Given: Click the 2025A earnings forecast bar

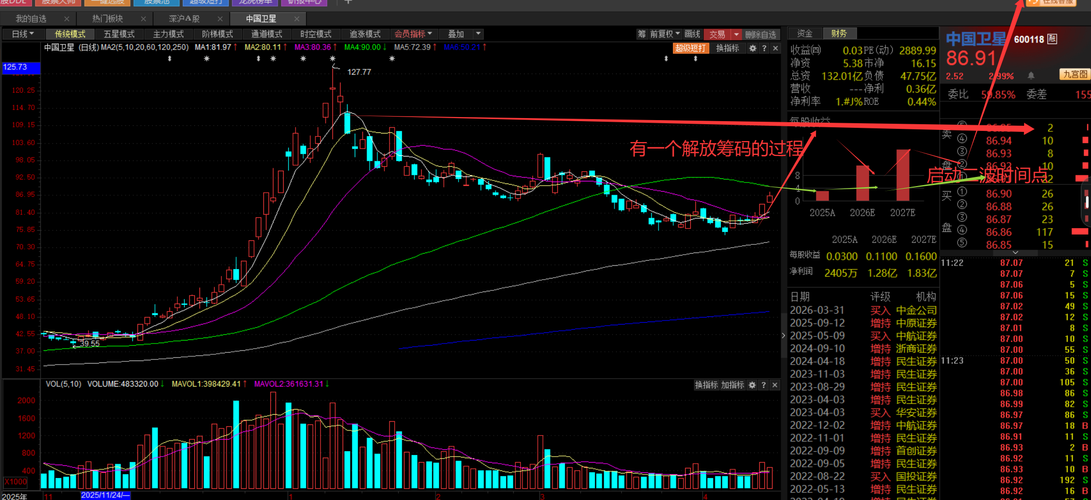Looking at the screenshot, I should point(822,196).
